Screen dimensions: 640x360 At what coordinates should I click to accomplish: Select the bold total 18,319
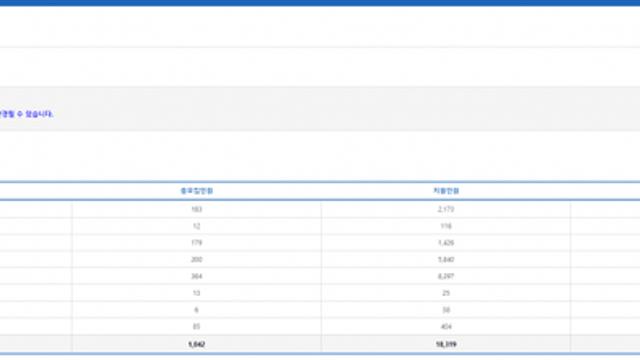(446, 344)
